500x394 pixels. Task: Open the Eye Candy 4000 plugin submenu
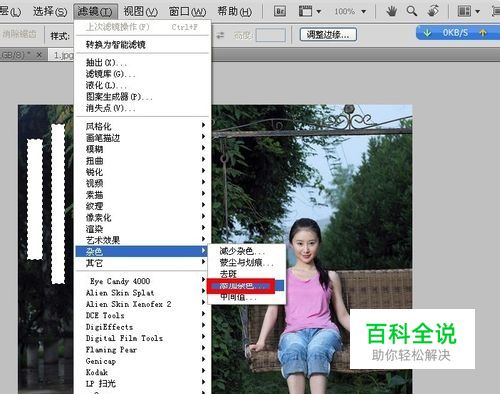click(143, 281)
